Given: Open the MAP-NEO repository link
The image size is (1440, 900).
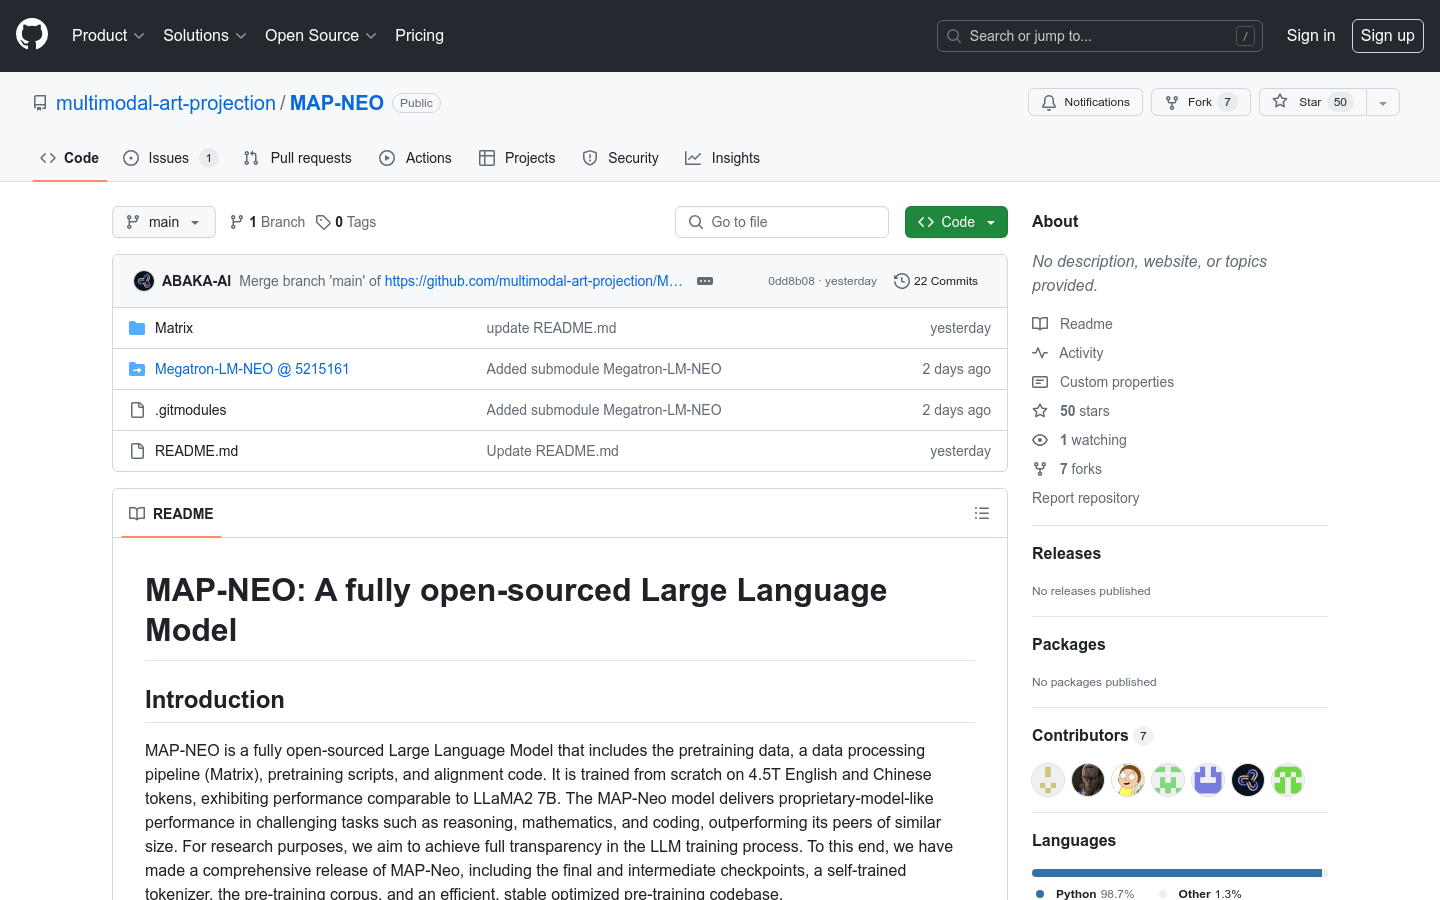Looking at the screenshot, I should click(337, 103).
